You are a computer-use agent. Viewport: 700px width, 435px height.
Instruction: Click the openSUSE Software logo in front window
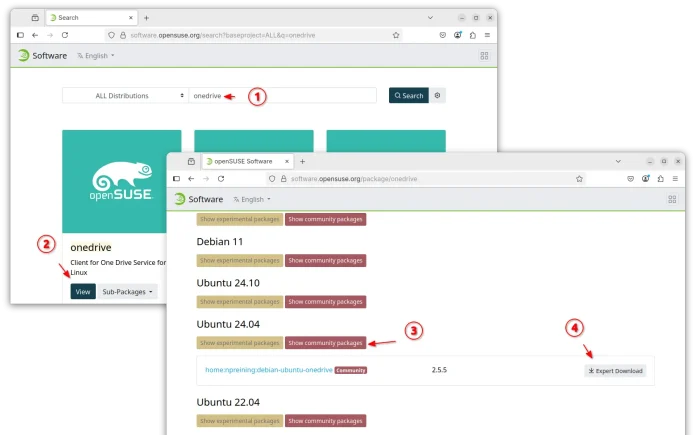(x=197, y=199)
